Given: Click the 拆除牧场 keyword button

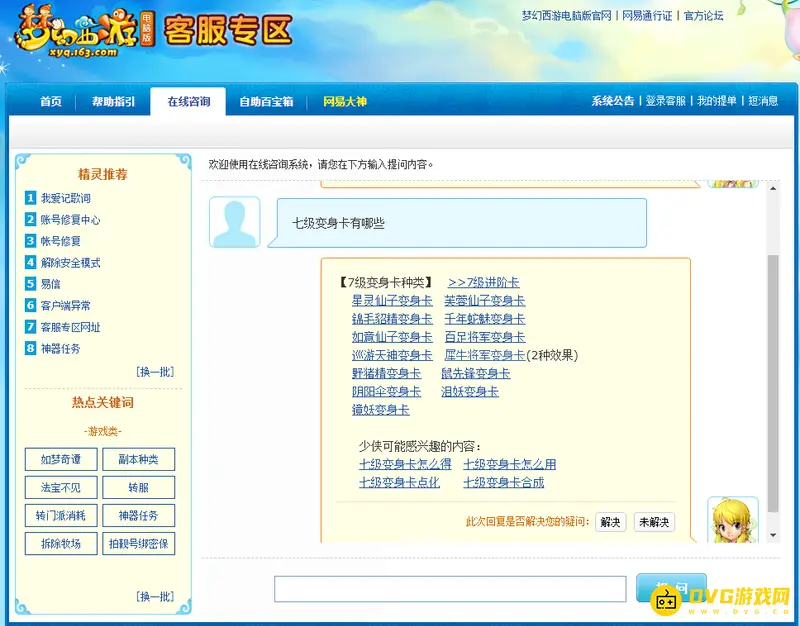Looking at the screenshot, I should (x=61, y=543).
